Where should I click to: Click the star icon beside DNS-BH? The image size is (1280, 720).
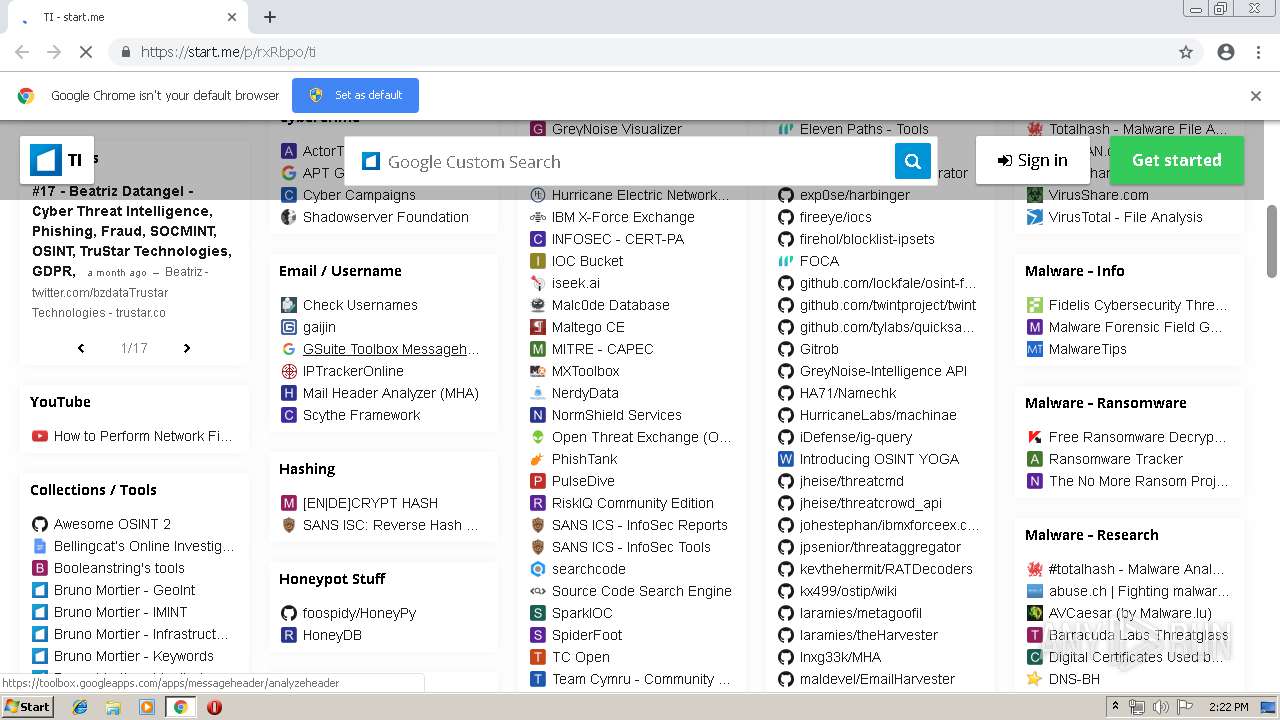[x=1035, y=679]
